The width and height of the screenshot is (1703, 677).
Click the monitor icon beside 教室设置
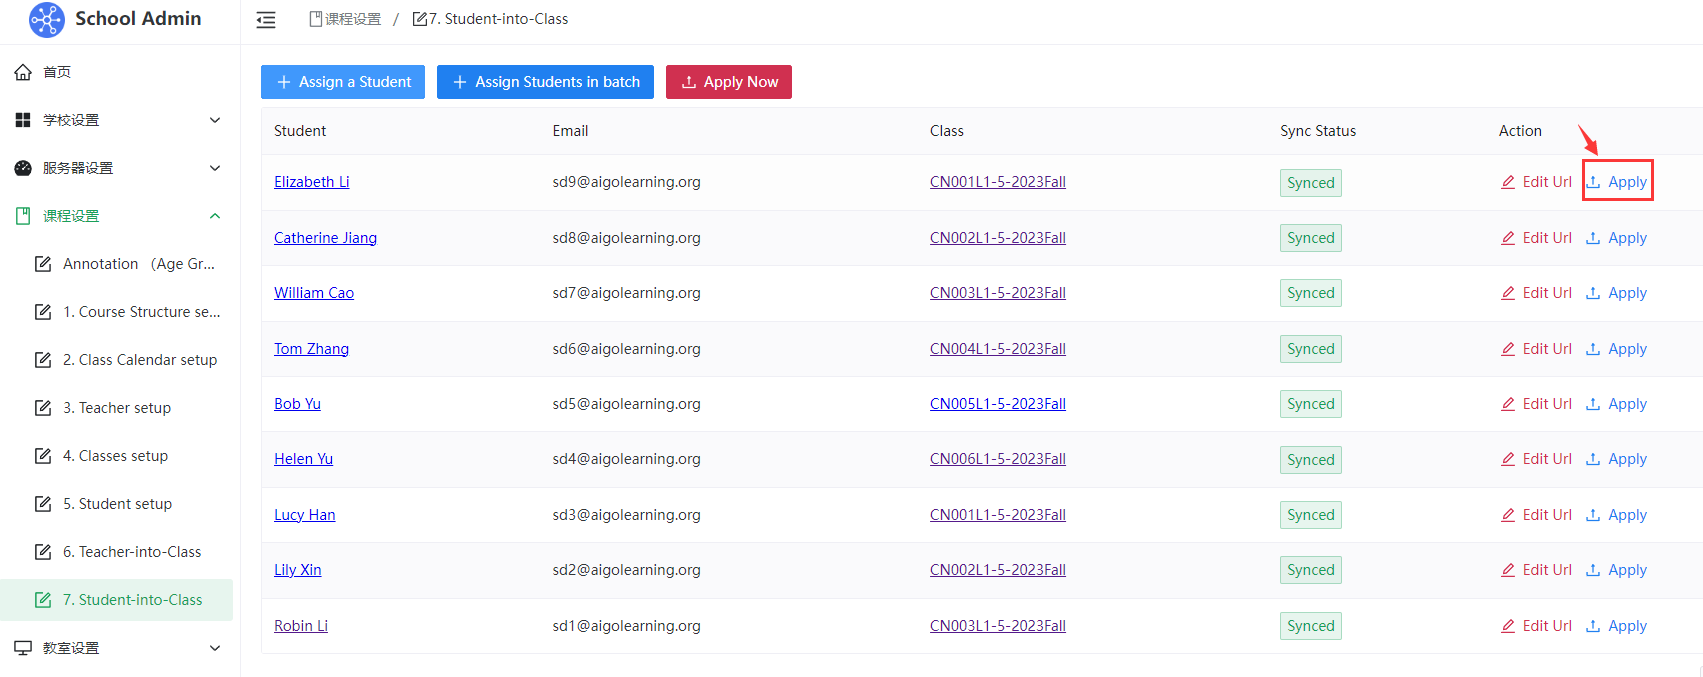[x=23, y=648]
